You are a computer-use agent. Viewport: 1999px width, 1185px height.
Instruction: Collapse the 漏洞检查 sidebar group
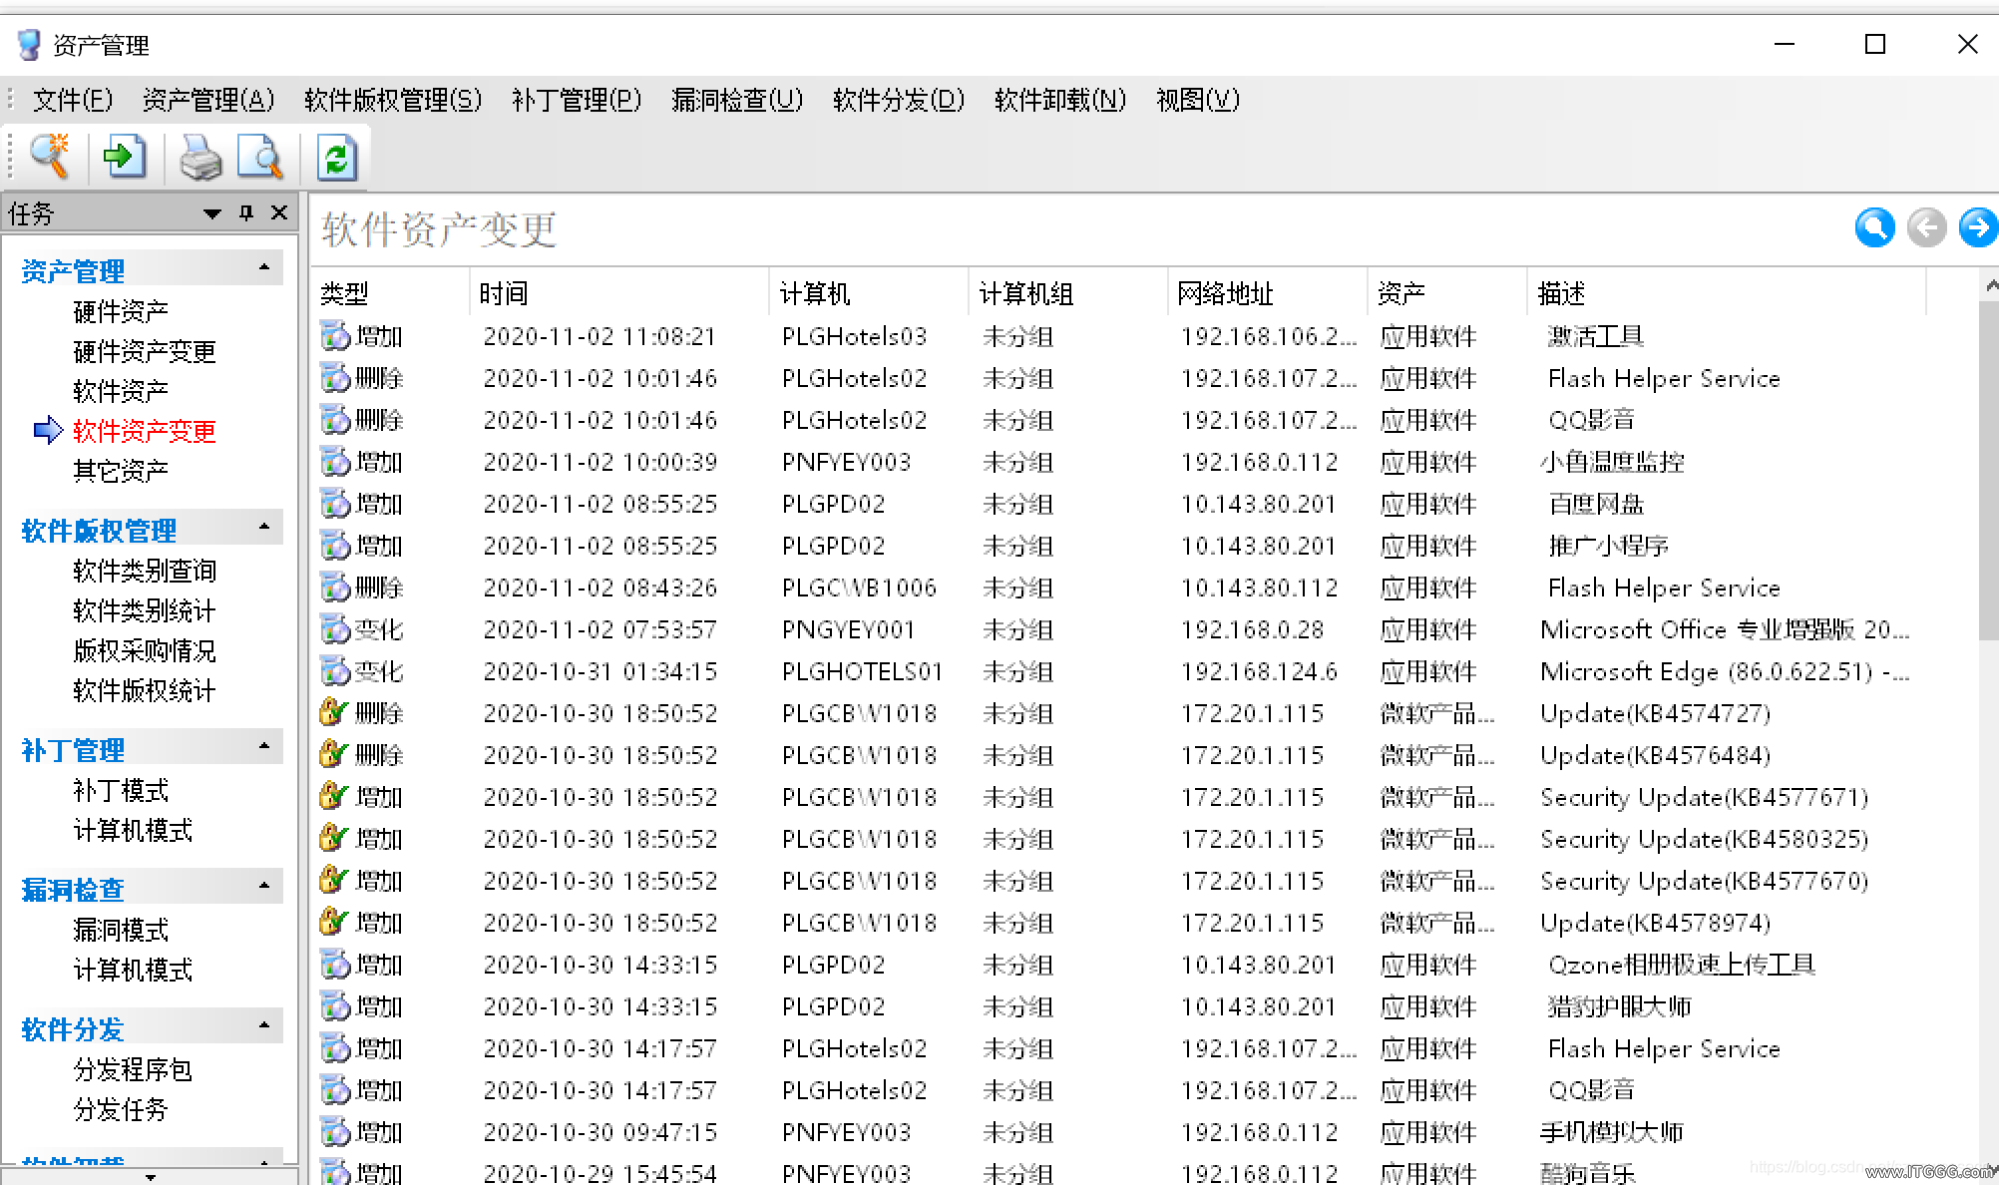click(x=264, y=886)
